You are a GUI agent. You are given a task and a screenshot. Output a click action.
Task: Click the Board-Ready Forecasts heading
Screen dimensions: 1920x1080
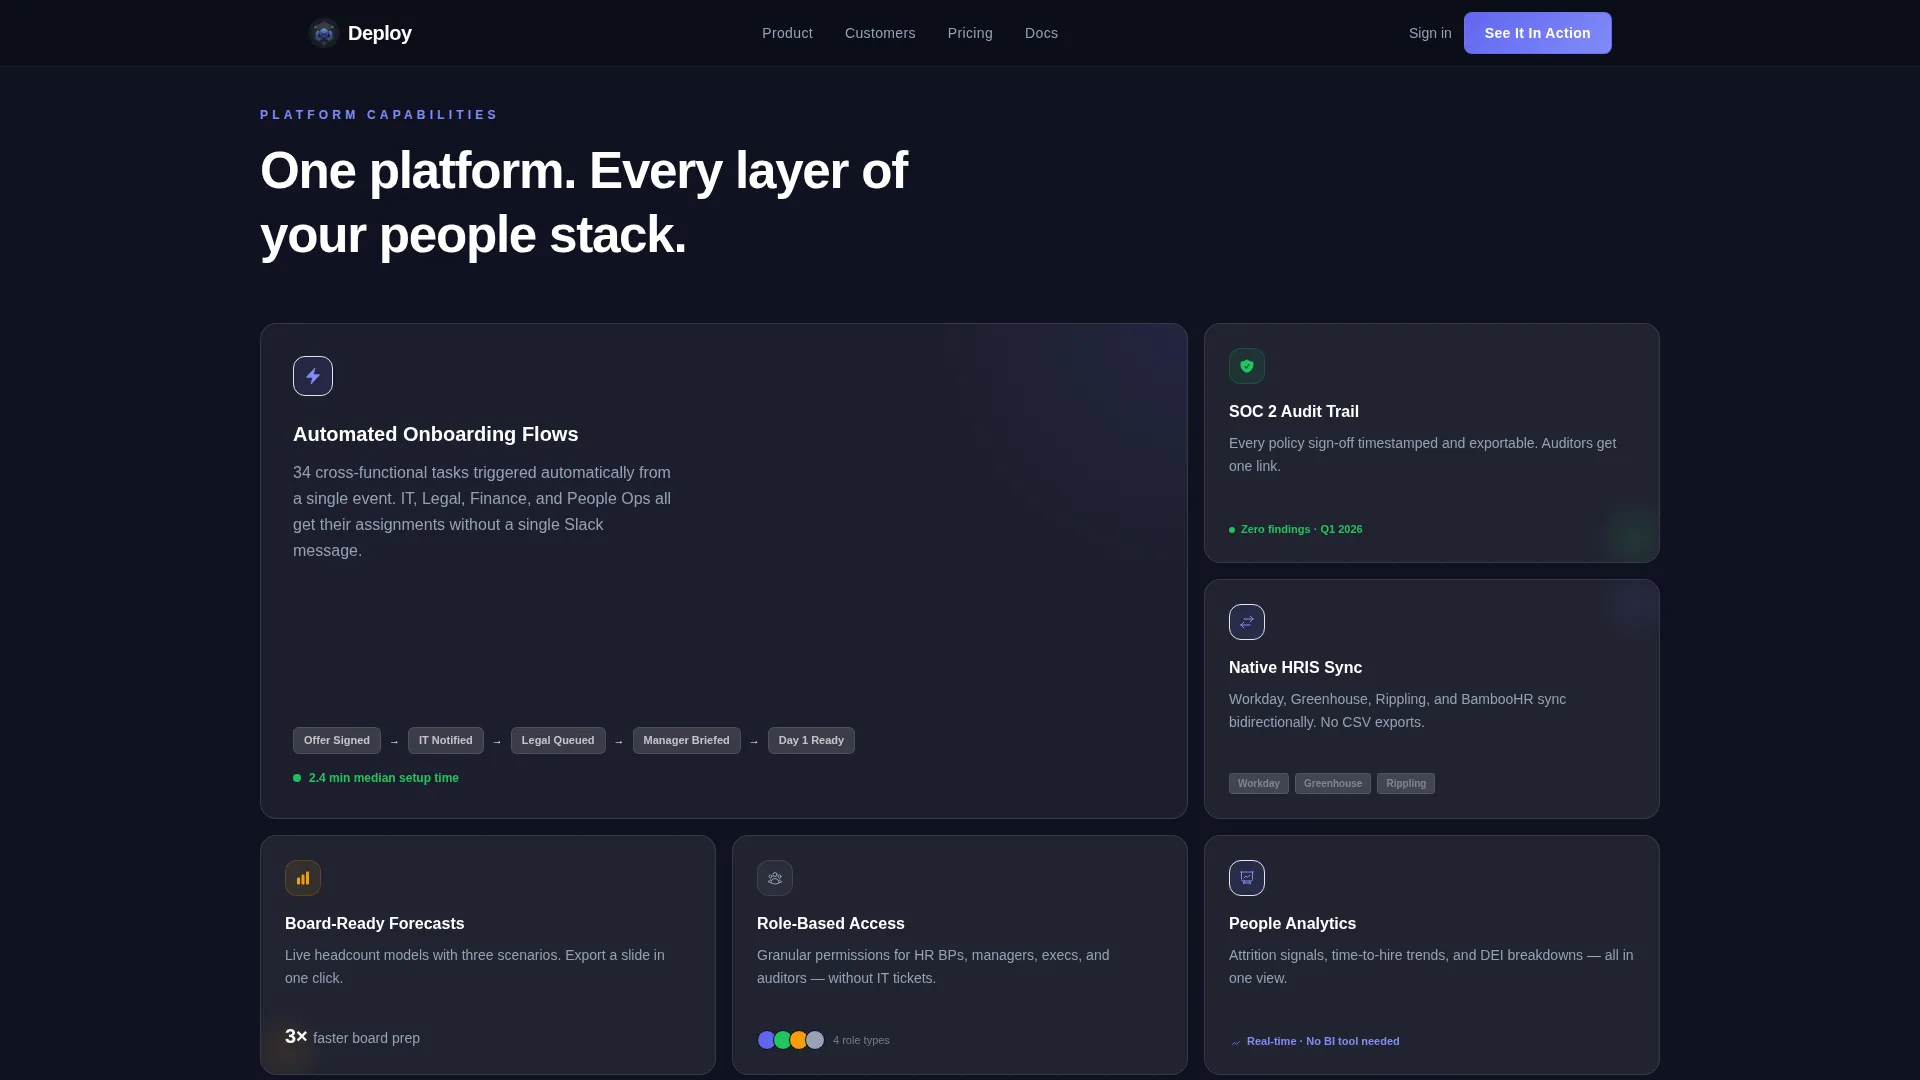point(375,923)
